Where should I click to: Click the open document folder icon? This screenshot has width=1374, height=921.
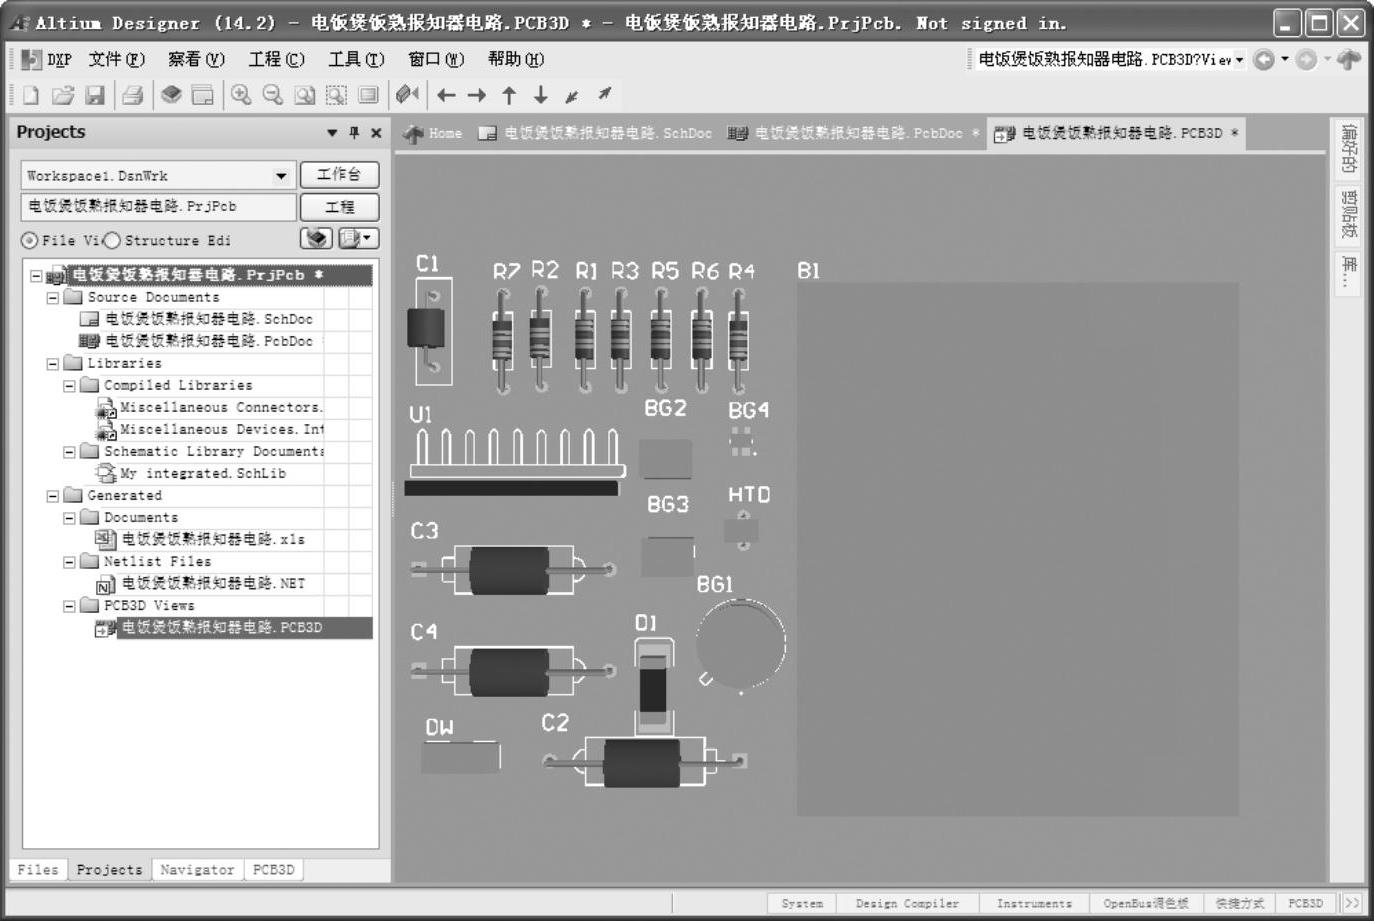(x=63, y=95)
